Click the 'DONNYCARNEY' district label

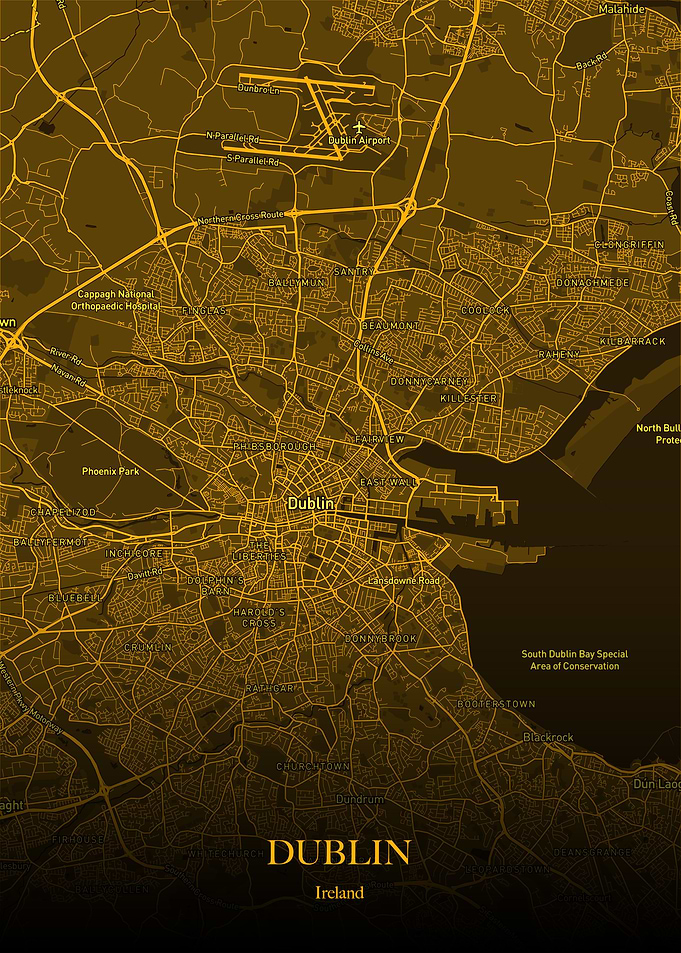pyautogui.click(x=429, y=381)
